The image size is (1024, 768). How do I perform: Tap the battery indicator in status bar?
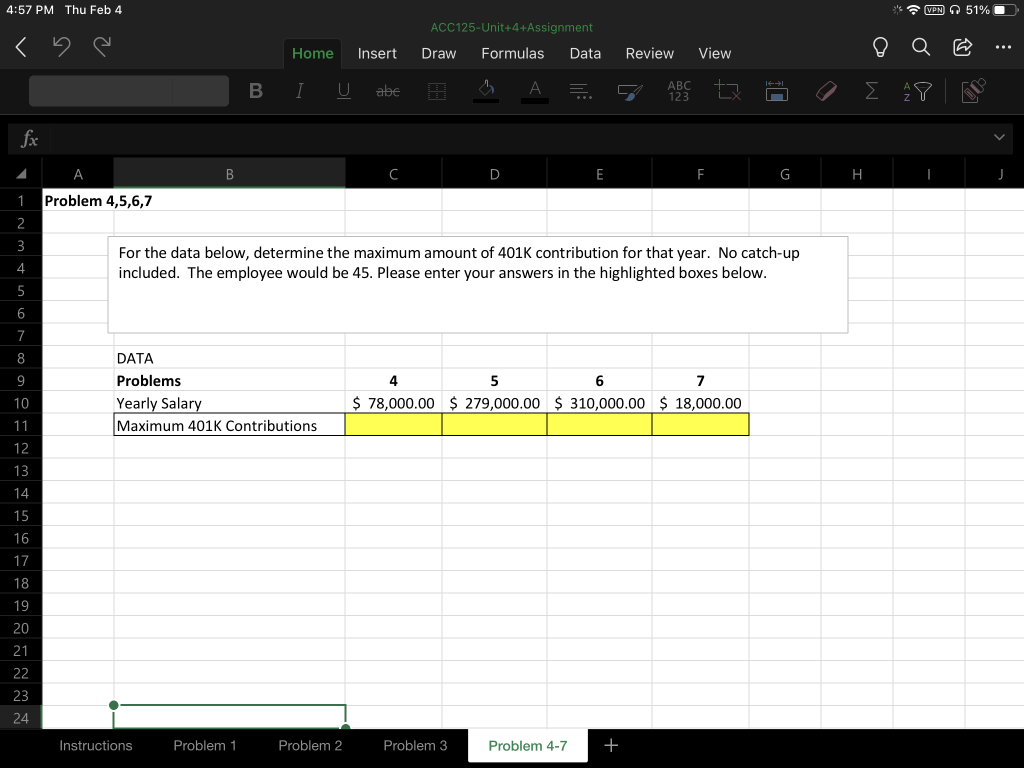click(x=1005, y=10)
